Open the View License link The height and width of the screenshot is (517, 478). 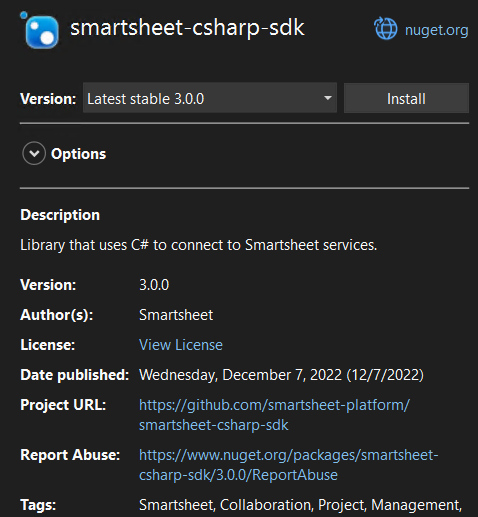click(181, 345)
